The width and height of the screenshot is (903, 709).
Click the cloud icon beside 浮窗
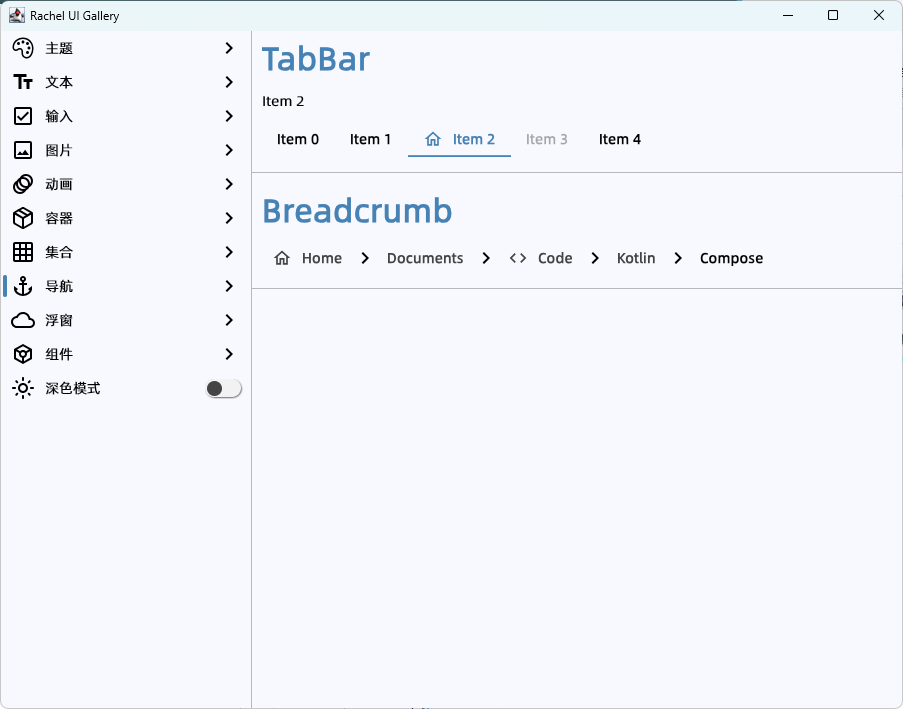(23, 320)
